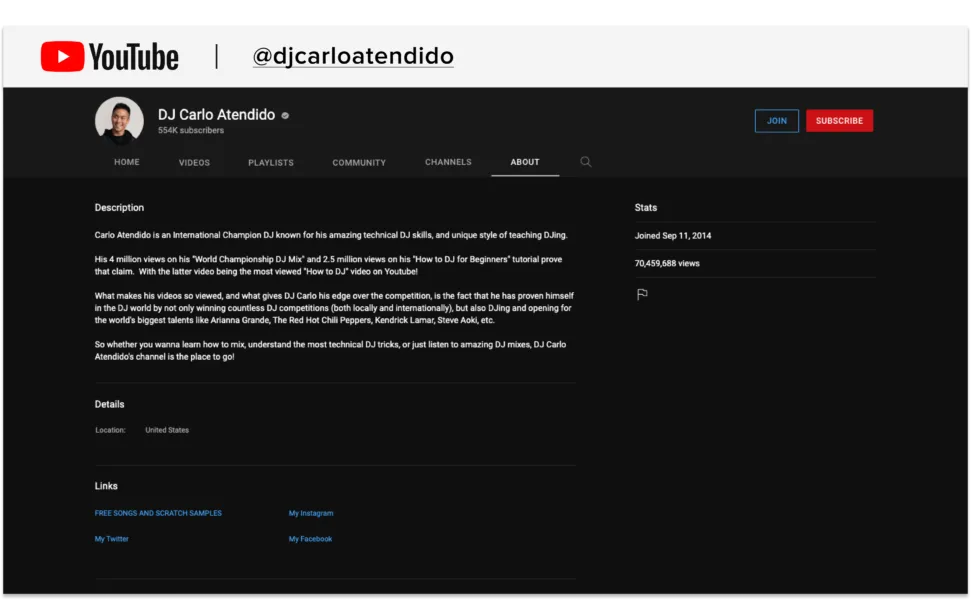Go to the Playlists tab
Viewport: 971px width, 600px height.
click(x=271, y=163)
